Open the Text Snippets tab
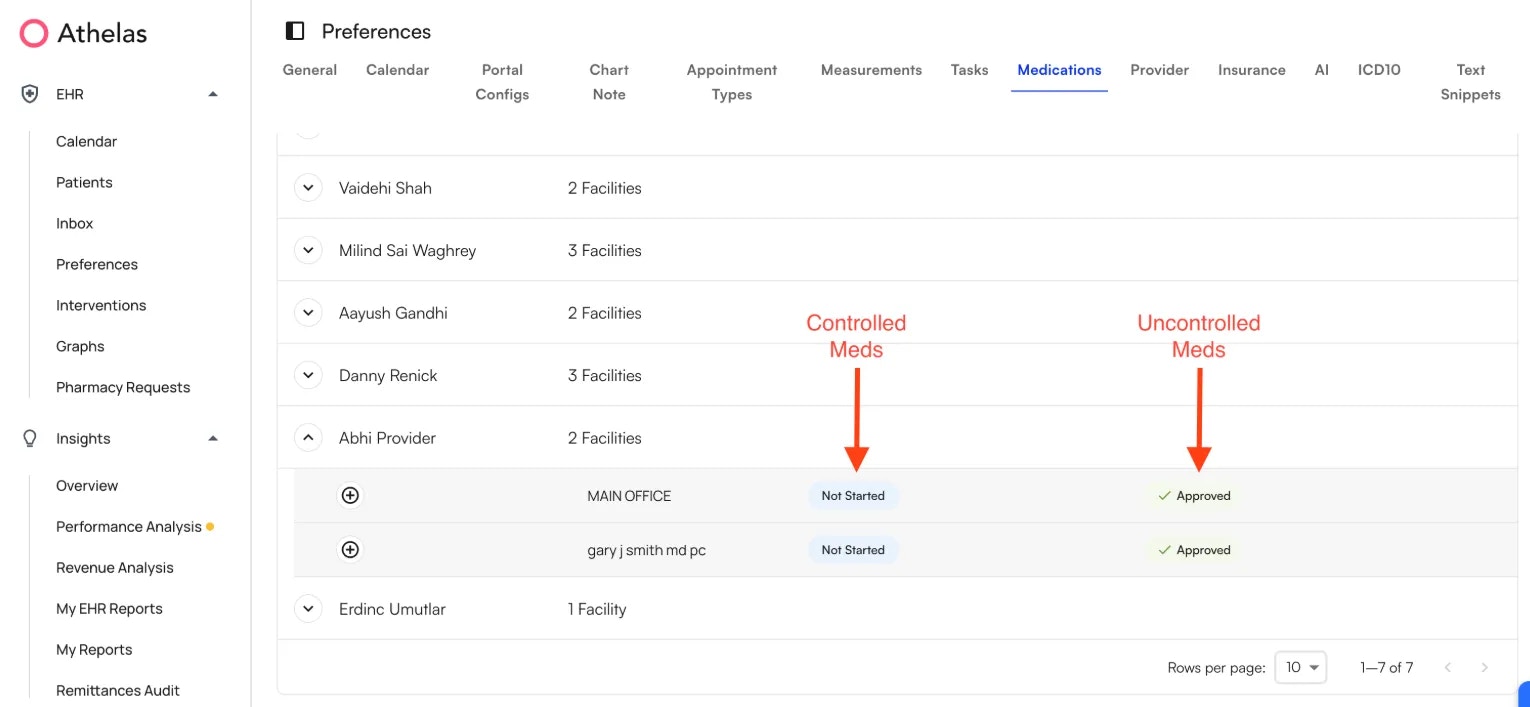The image size is (1530, 707). [1470, 82]
